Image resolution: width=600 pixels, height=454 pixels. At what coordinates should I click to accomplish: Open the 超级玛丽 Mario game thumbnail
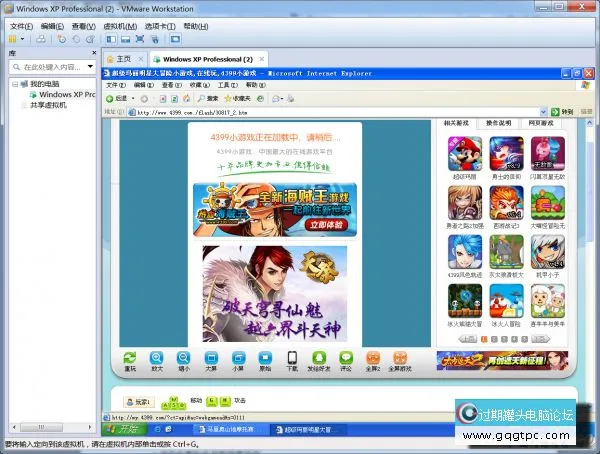click(465, 154)
